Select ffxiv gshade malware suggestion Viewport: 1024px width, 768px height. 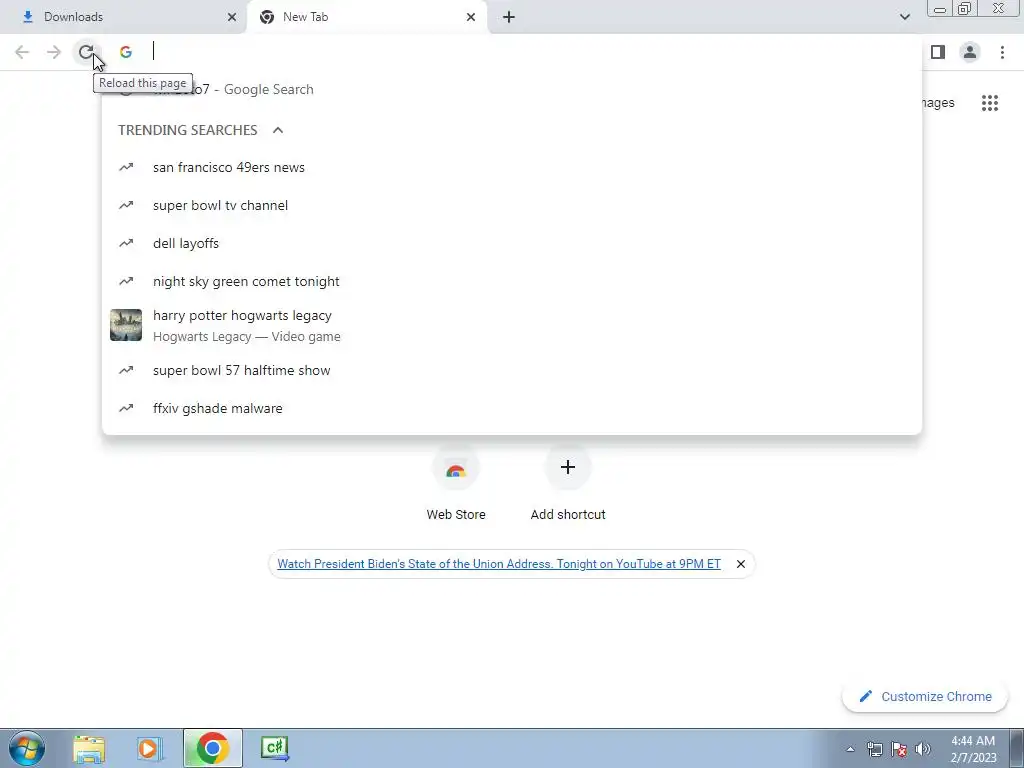pos(512,408)
